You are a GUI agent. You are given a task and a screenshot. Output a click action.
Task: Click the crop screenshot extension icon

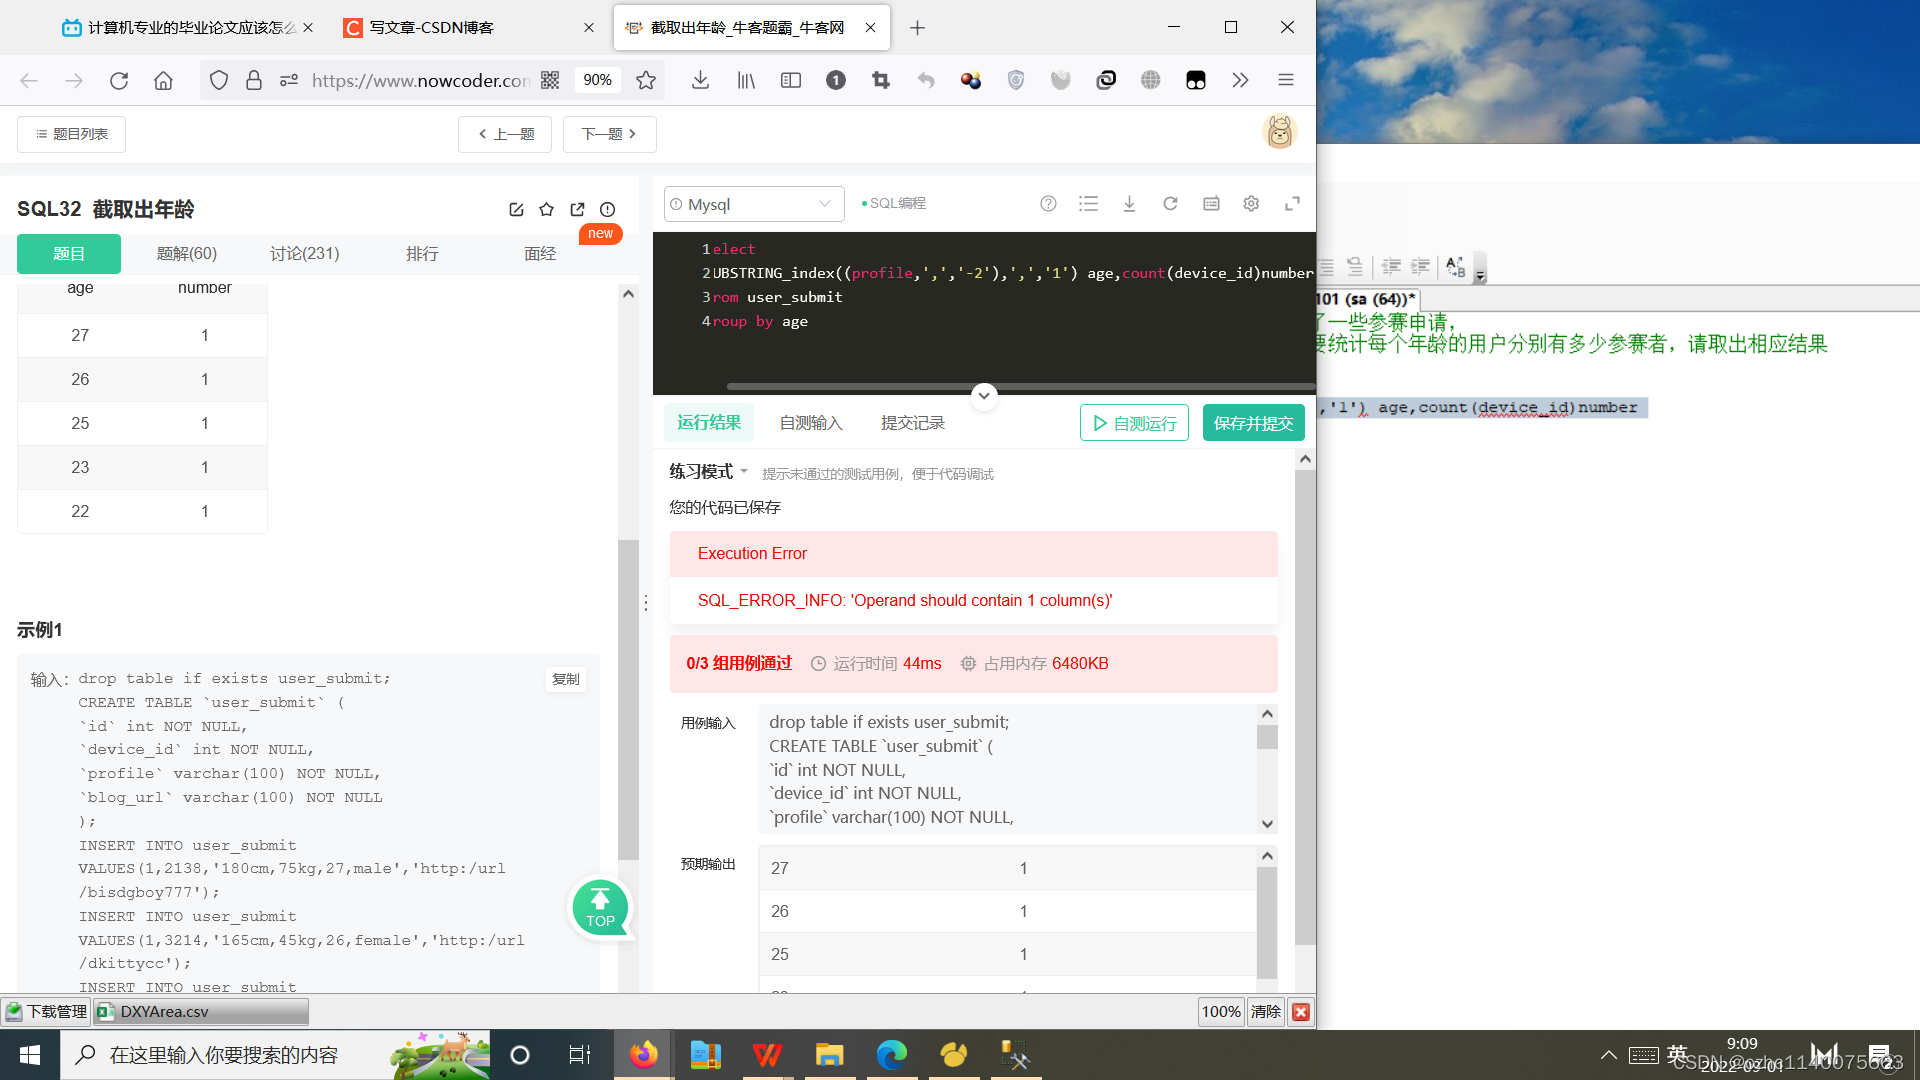coord(881,80)
